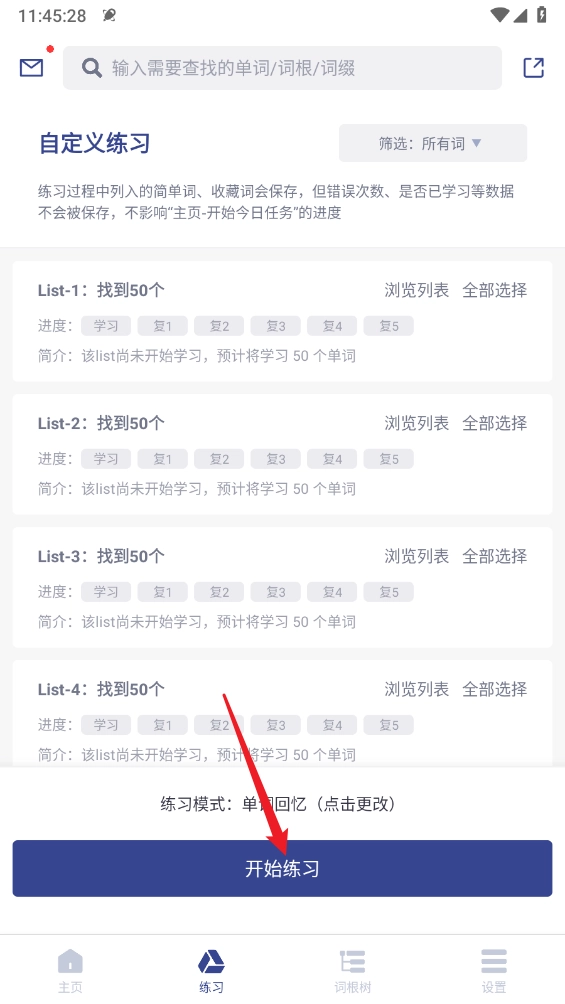Open the 词根树 root tree tab
This screenshot has height=1004, width=565.
point(352,970)
